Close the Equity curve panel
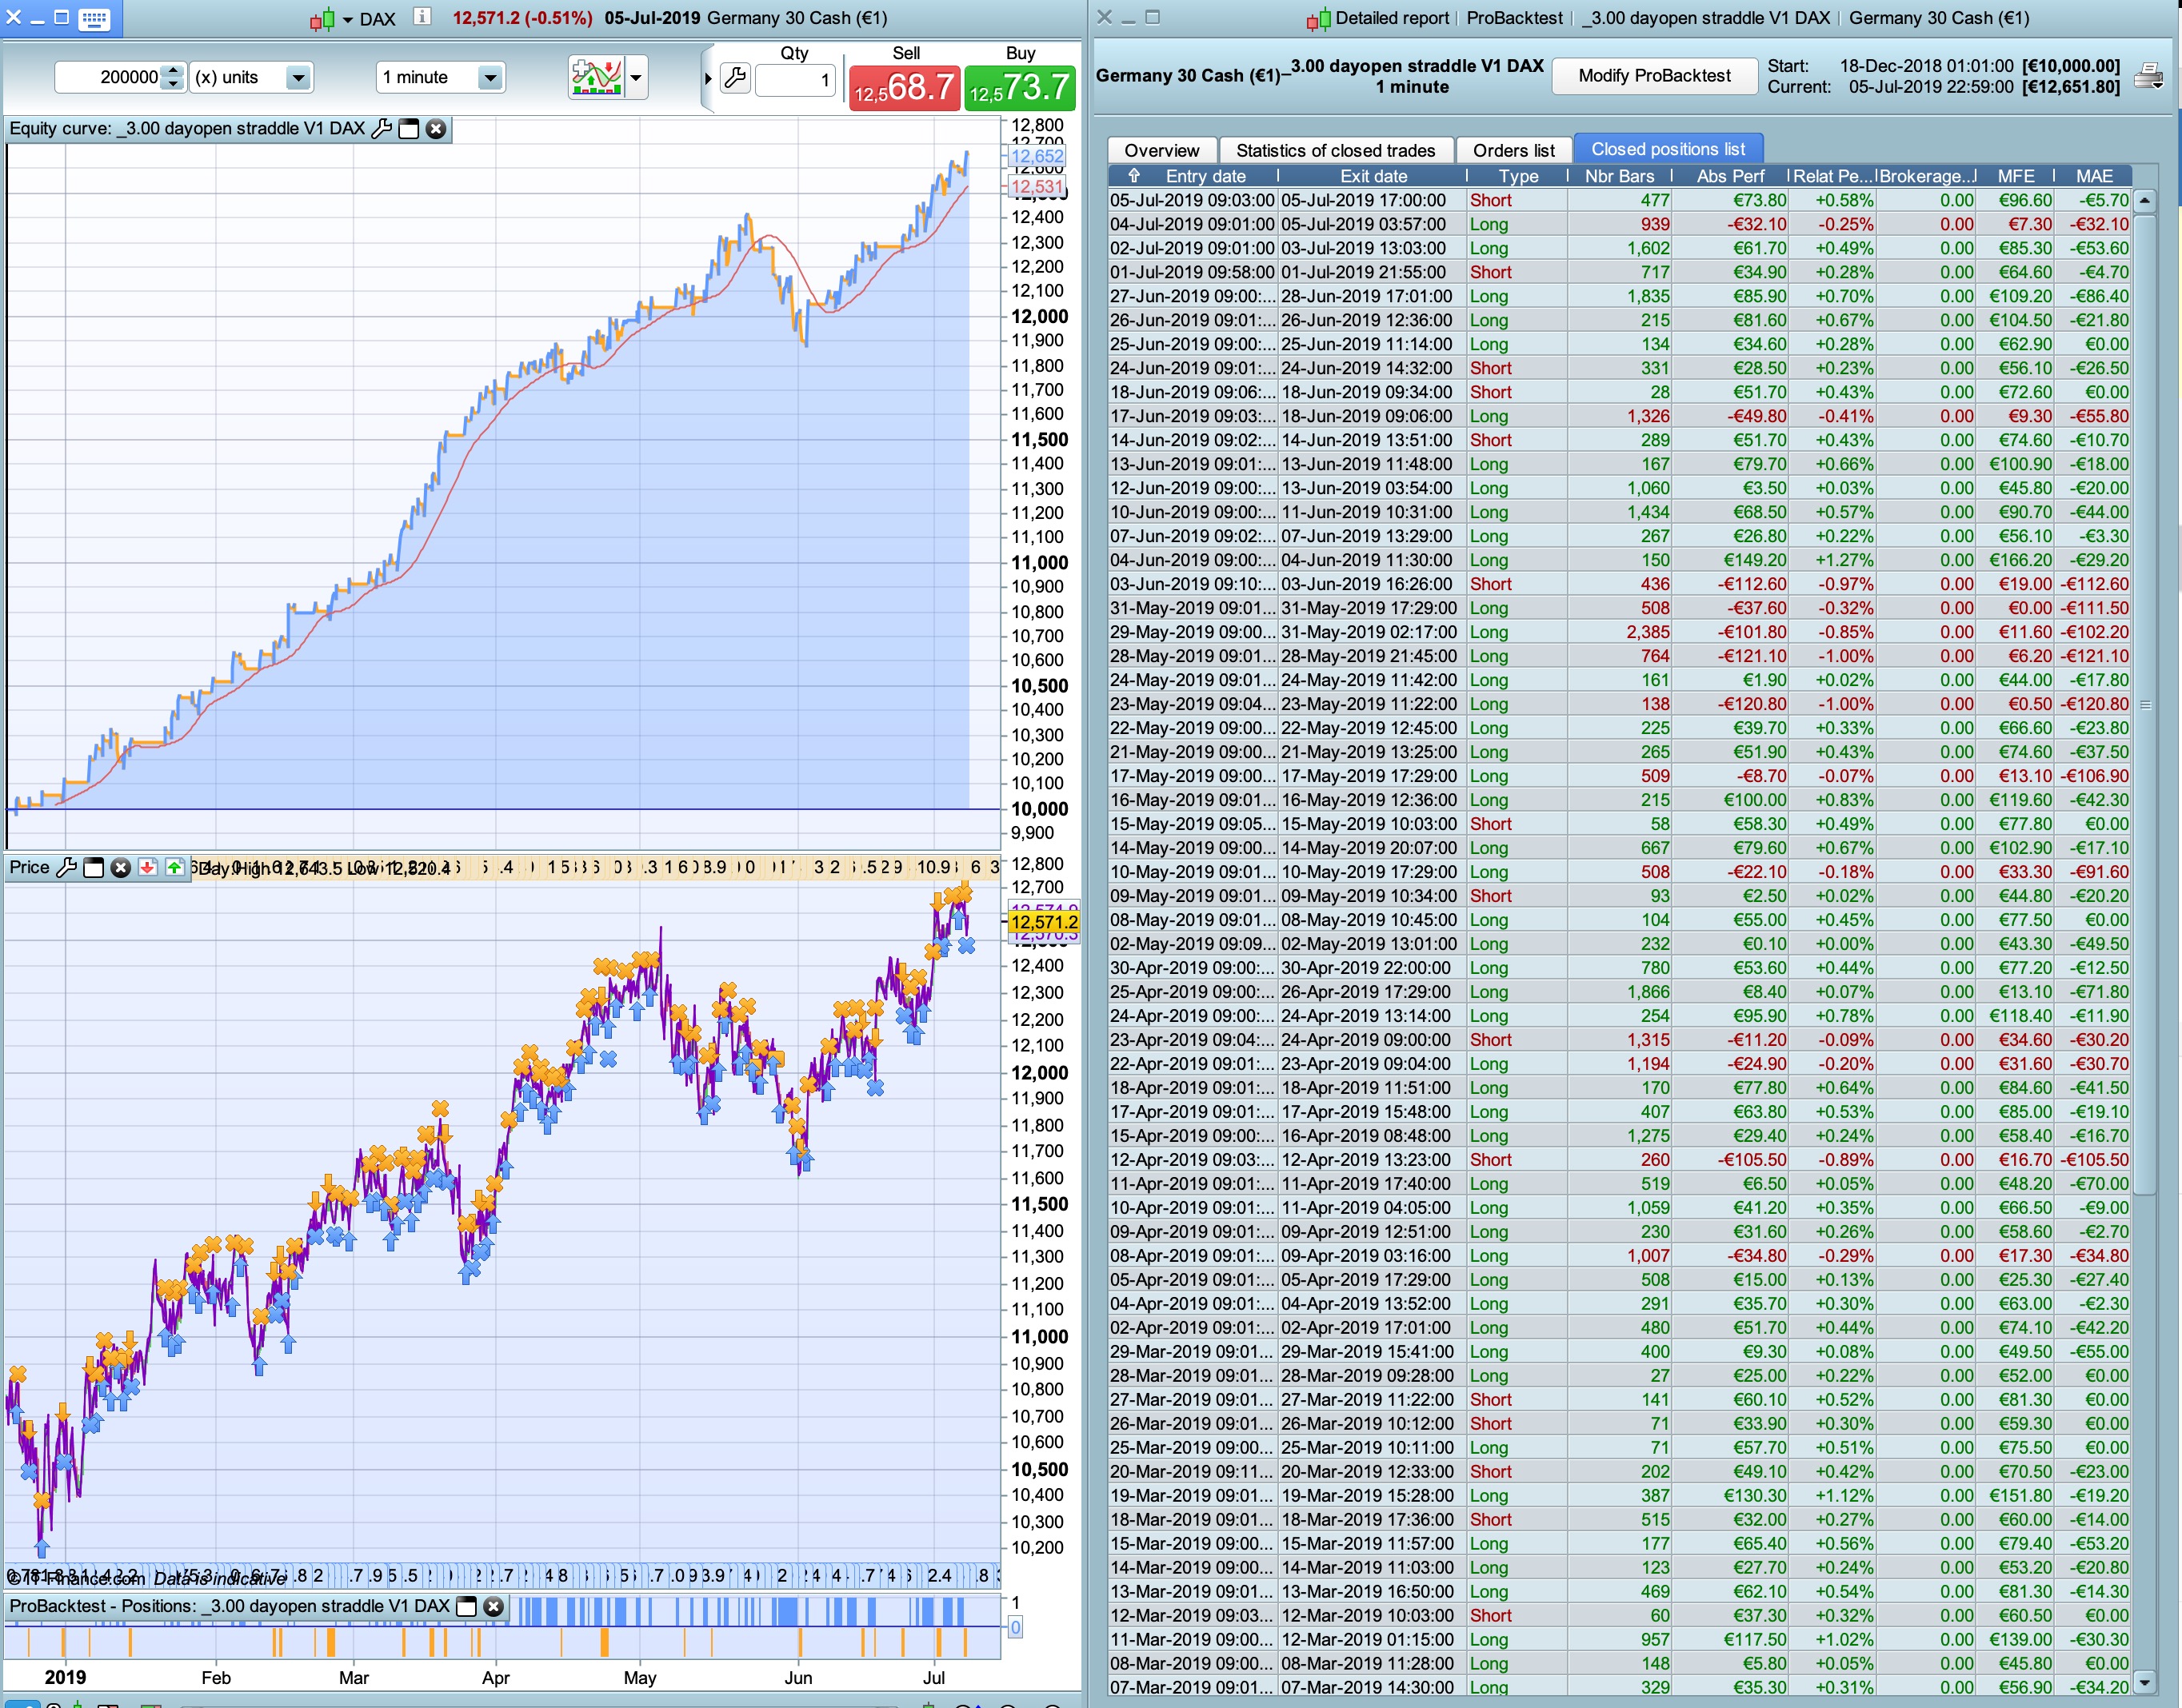The height and width of the screenshot is (1708, 2182). click(x=436, y=129)
